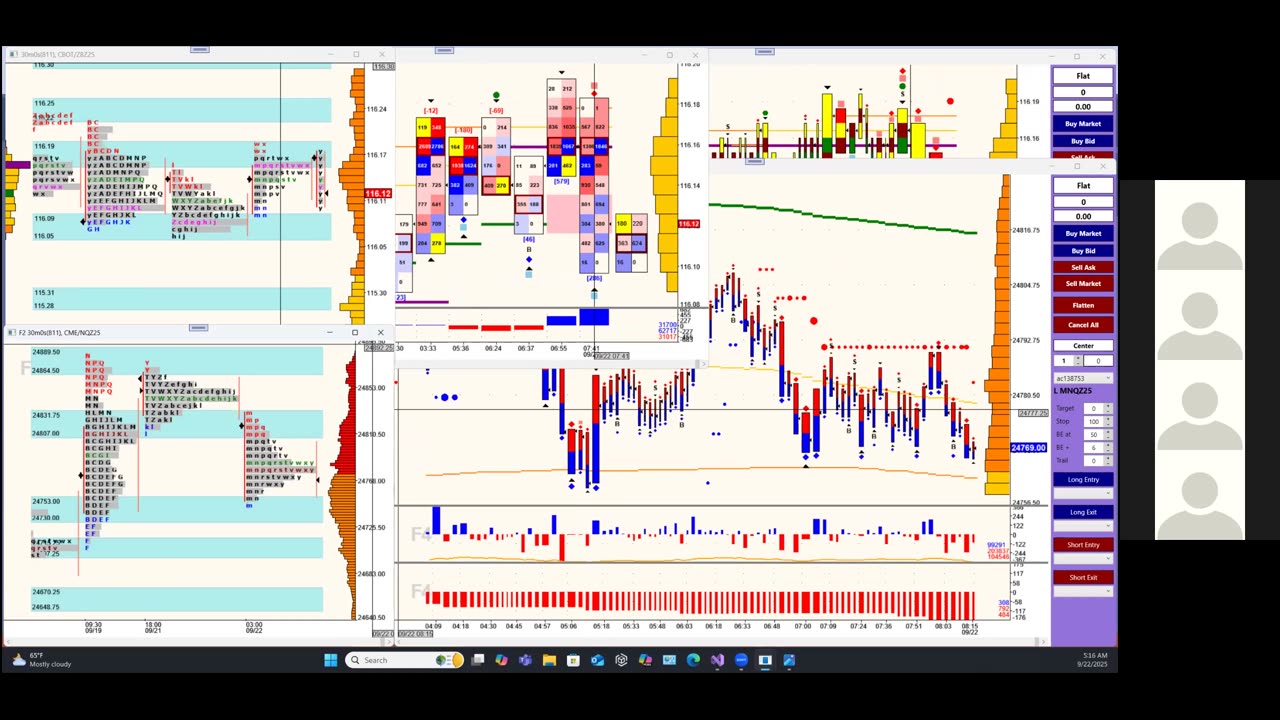
Task: Click the Long Entry button
Action: click(1083, 480)
